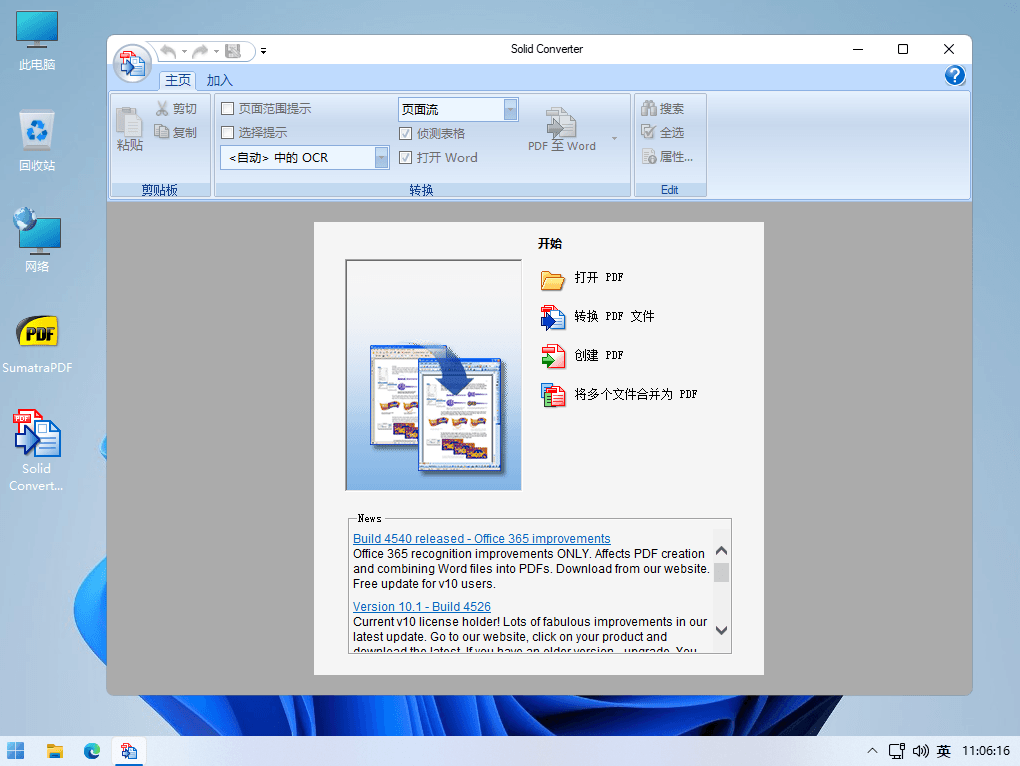
Task: Switch to the 加入 ribbon tab
Action: click(219, 80)
